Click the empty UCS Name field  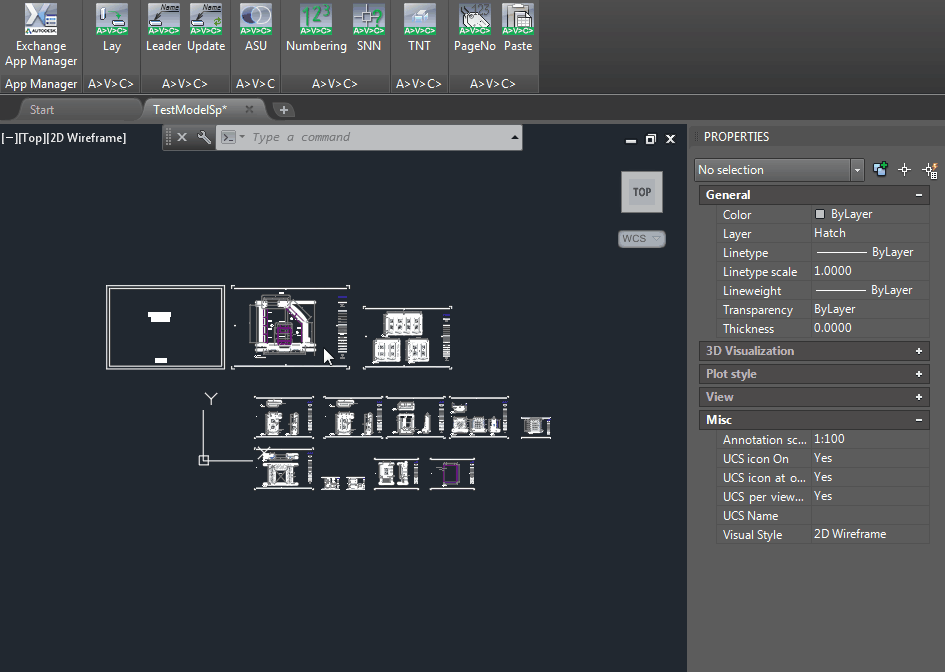pos(870,515)
